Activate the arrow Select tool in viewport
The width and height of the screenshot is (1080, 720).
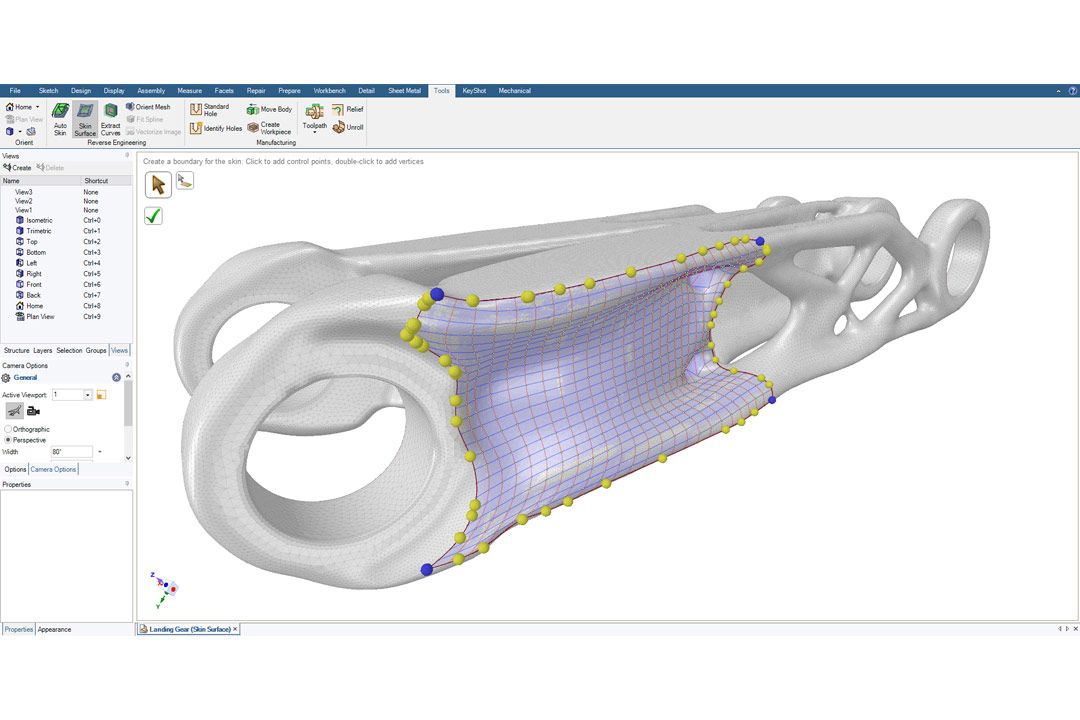[x=158, y=184]
